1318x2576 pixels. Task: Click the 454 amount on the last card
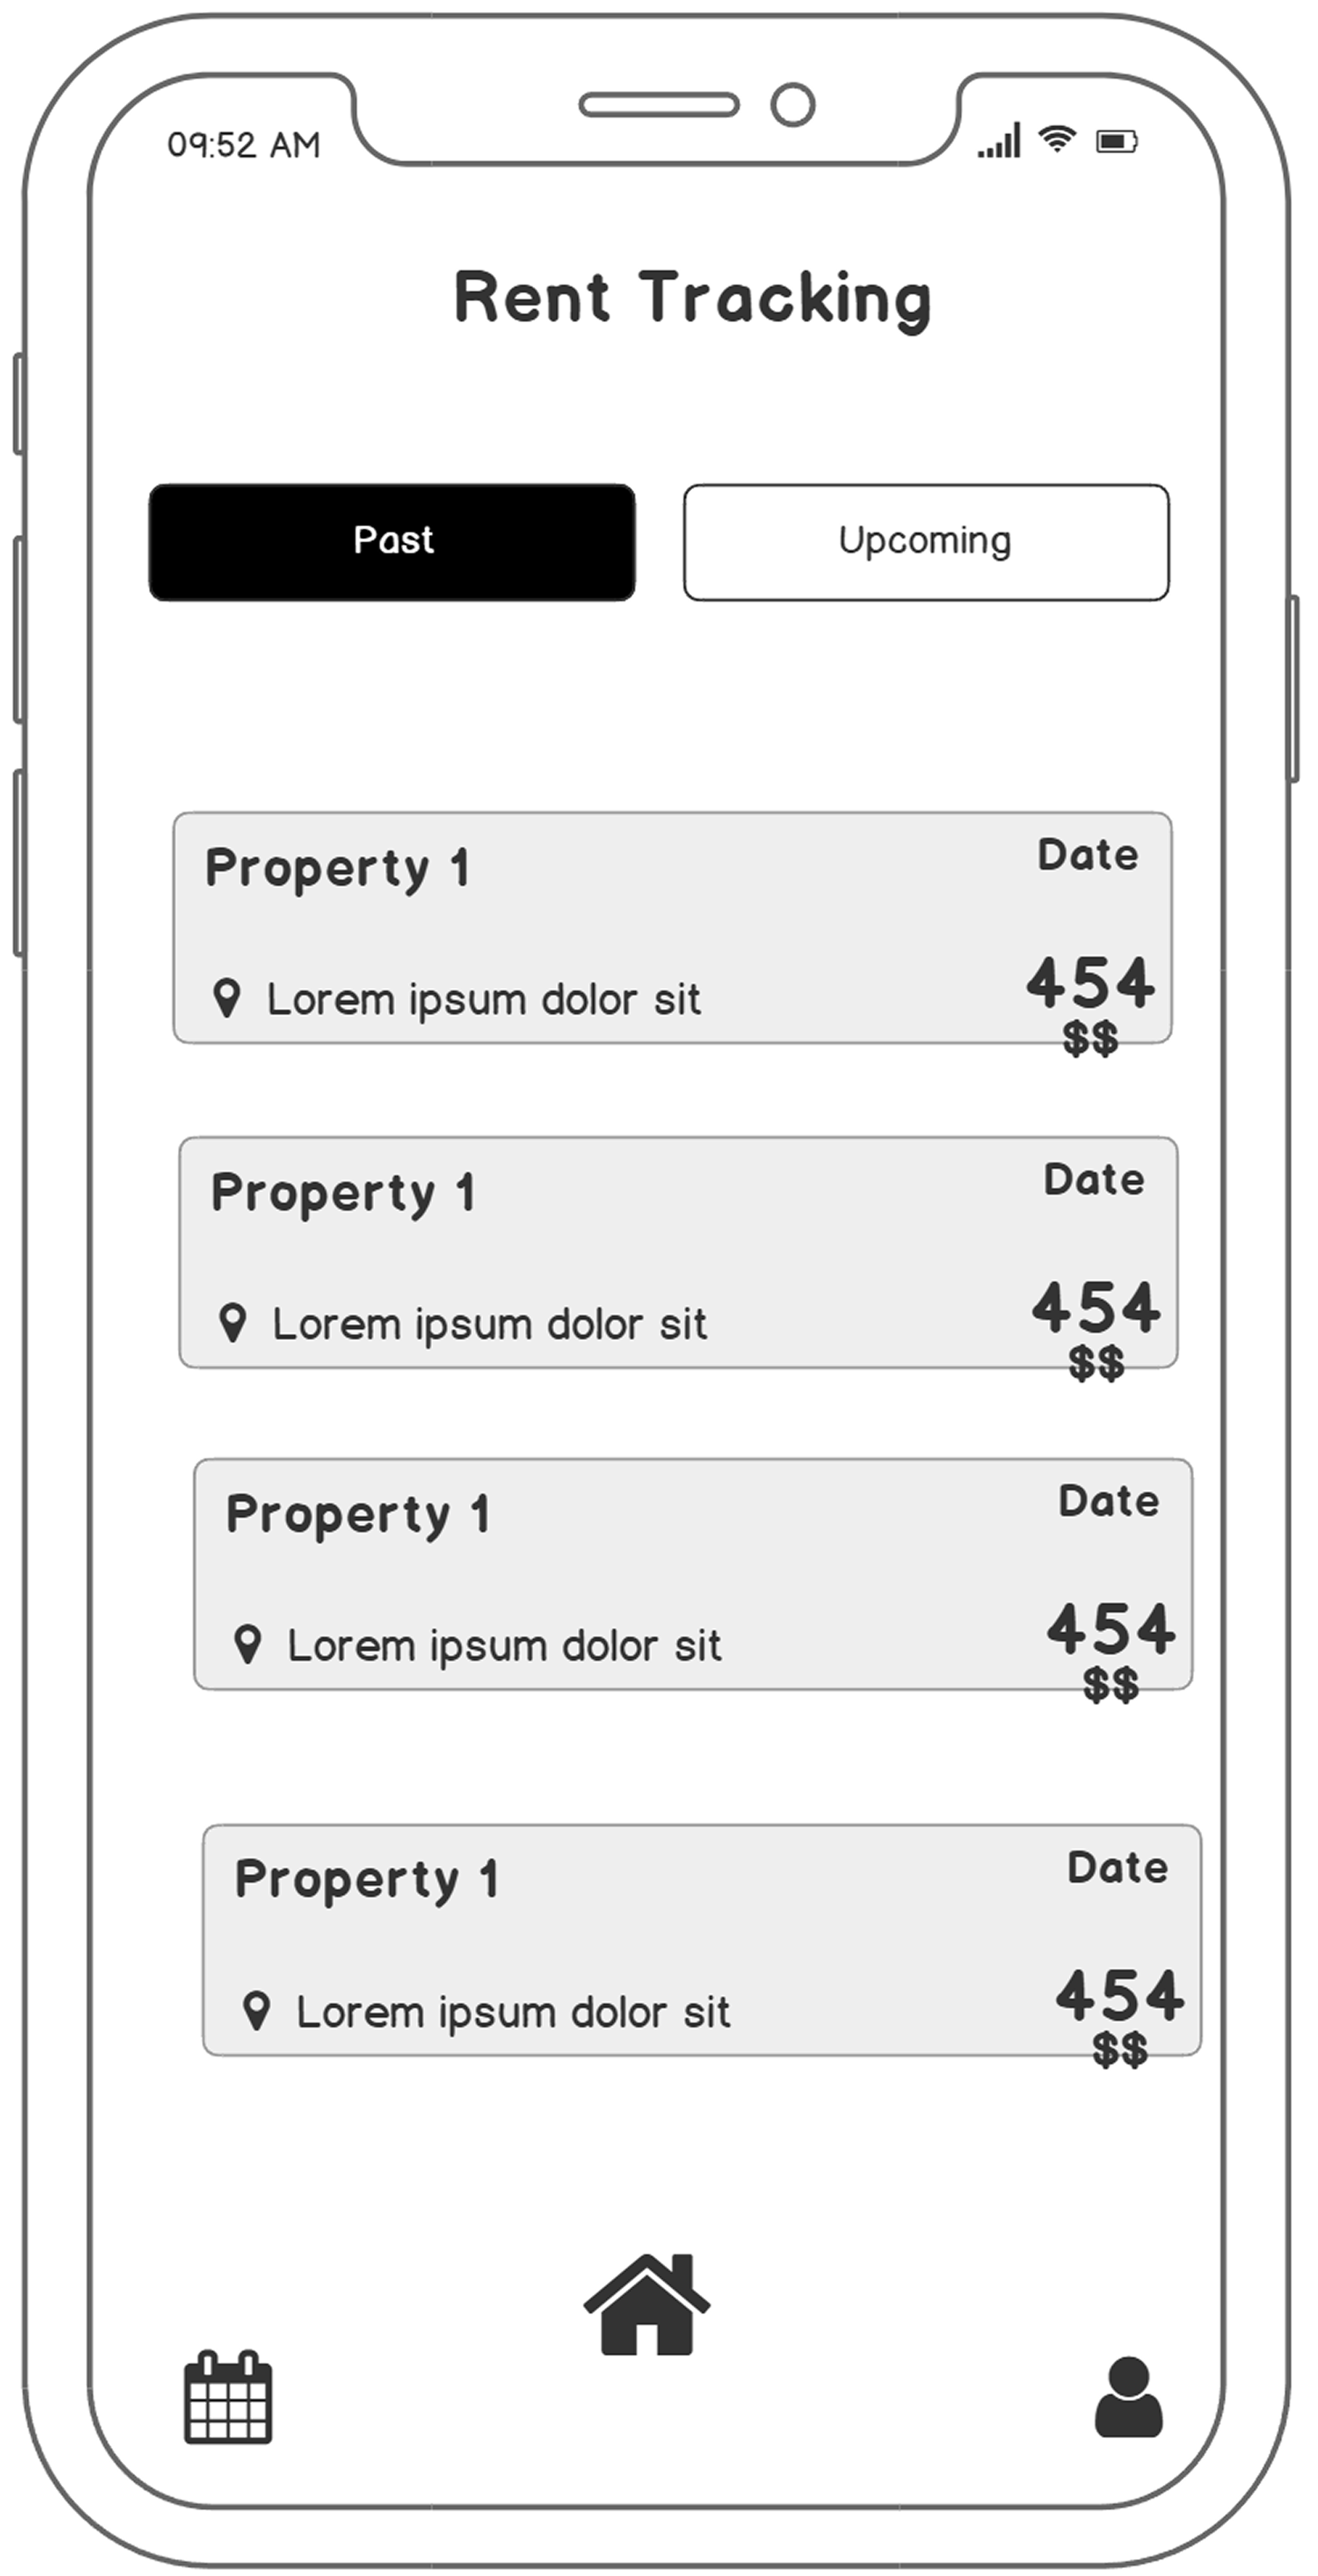coord(1120,1996)
